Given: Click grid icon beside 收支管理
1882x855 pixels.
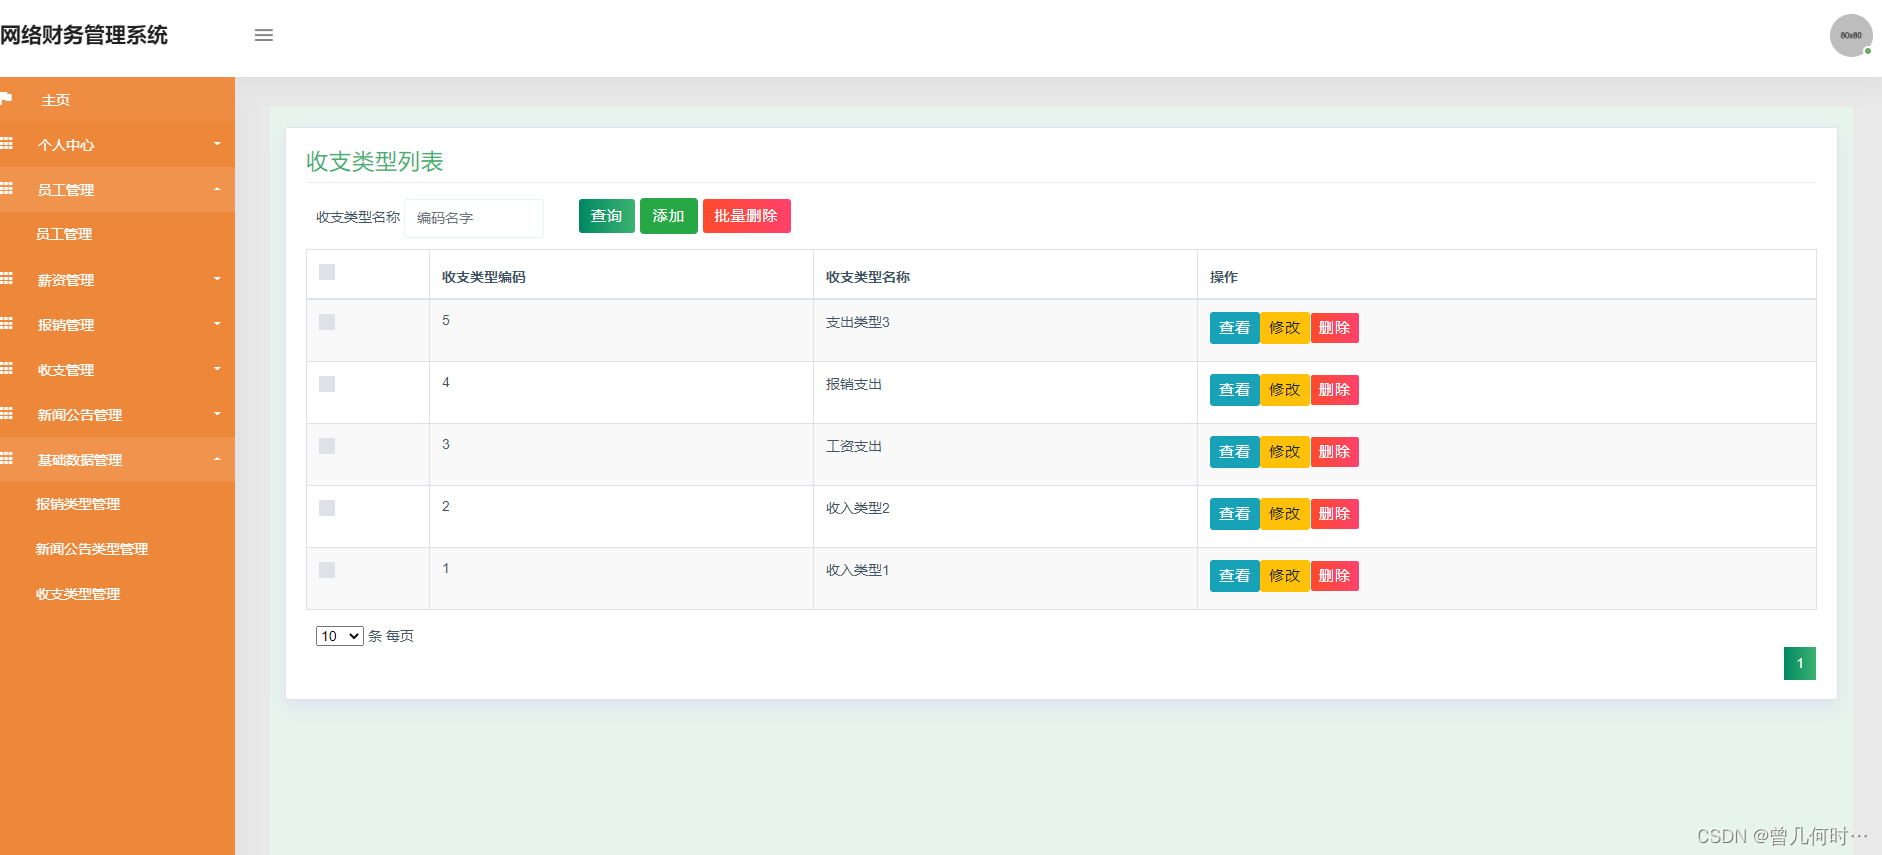Looking at the screenshot, I should (6, 369).
